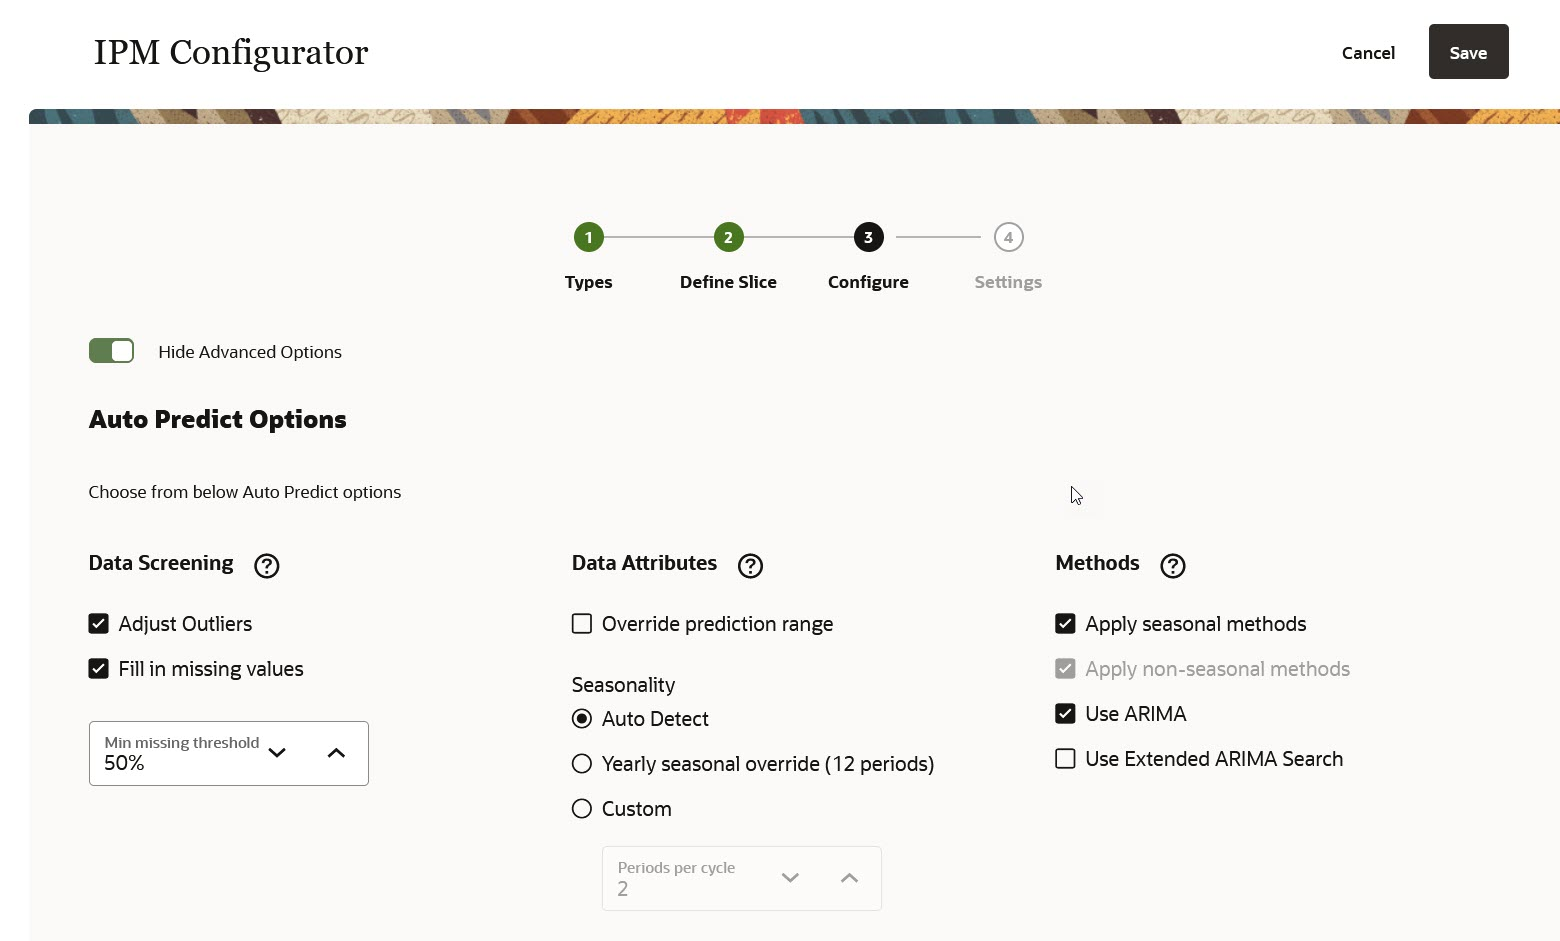
Task: Go to step 2 Define Slice circle
Action: tap(728, 237)
